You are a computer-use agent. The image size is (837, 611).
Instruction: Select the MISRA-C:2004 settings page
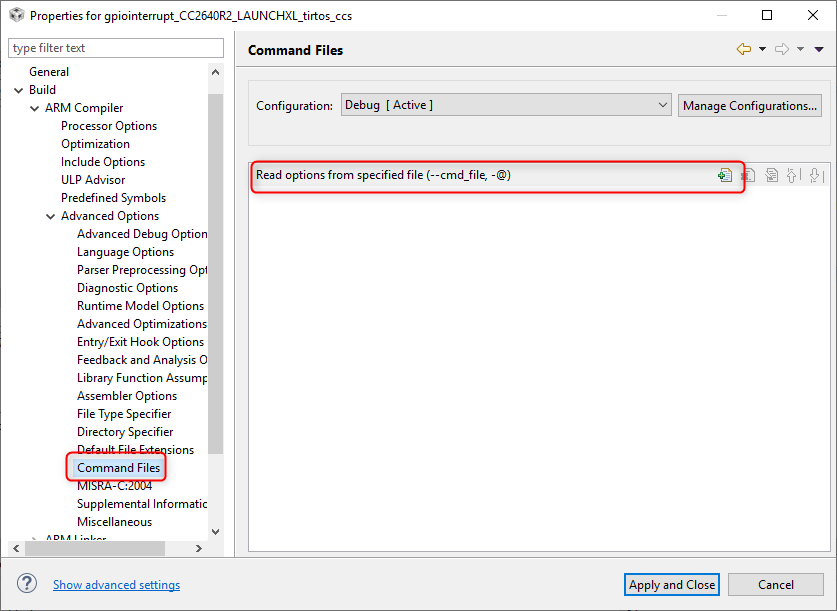(x=113, y=485)
